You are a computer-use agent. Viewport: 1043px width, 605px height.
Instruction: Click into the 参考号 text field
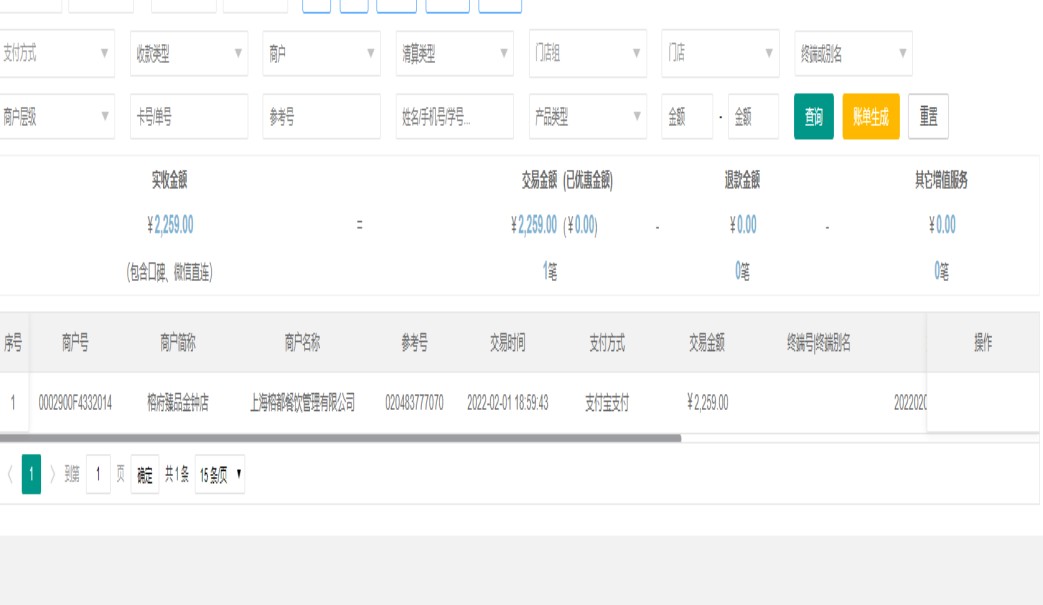(321, 117)
